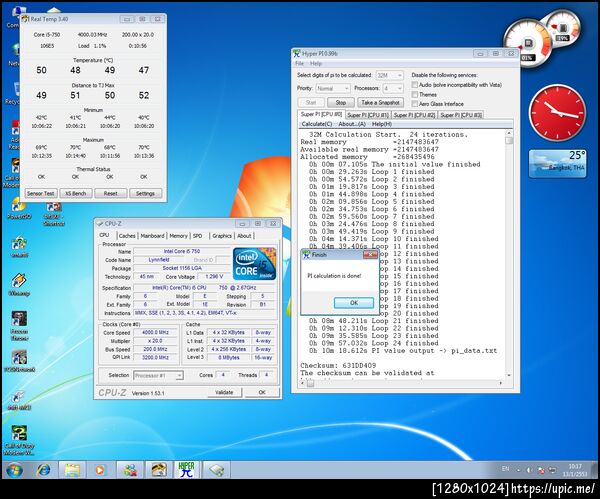Open the Network desktop icon
The image size is (600, 499).
[x=14, y=55]
